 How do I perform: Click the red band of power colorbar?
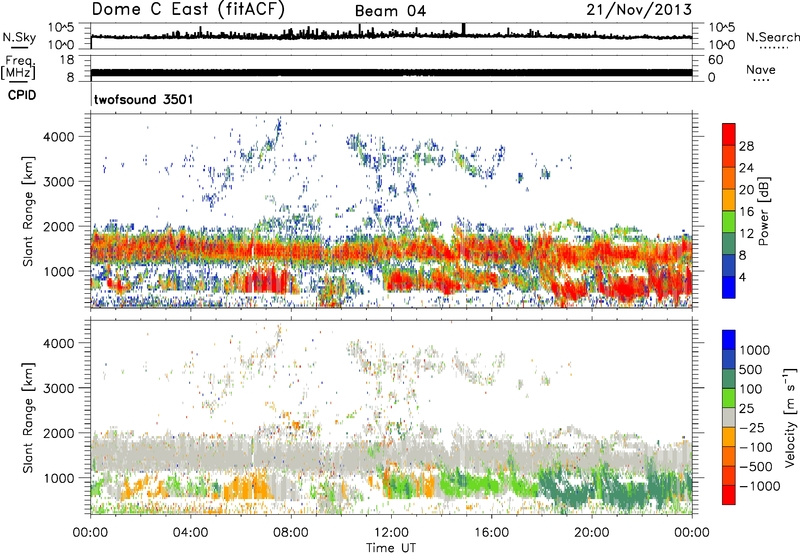[x=729, y=134]
